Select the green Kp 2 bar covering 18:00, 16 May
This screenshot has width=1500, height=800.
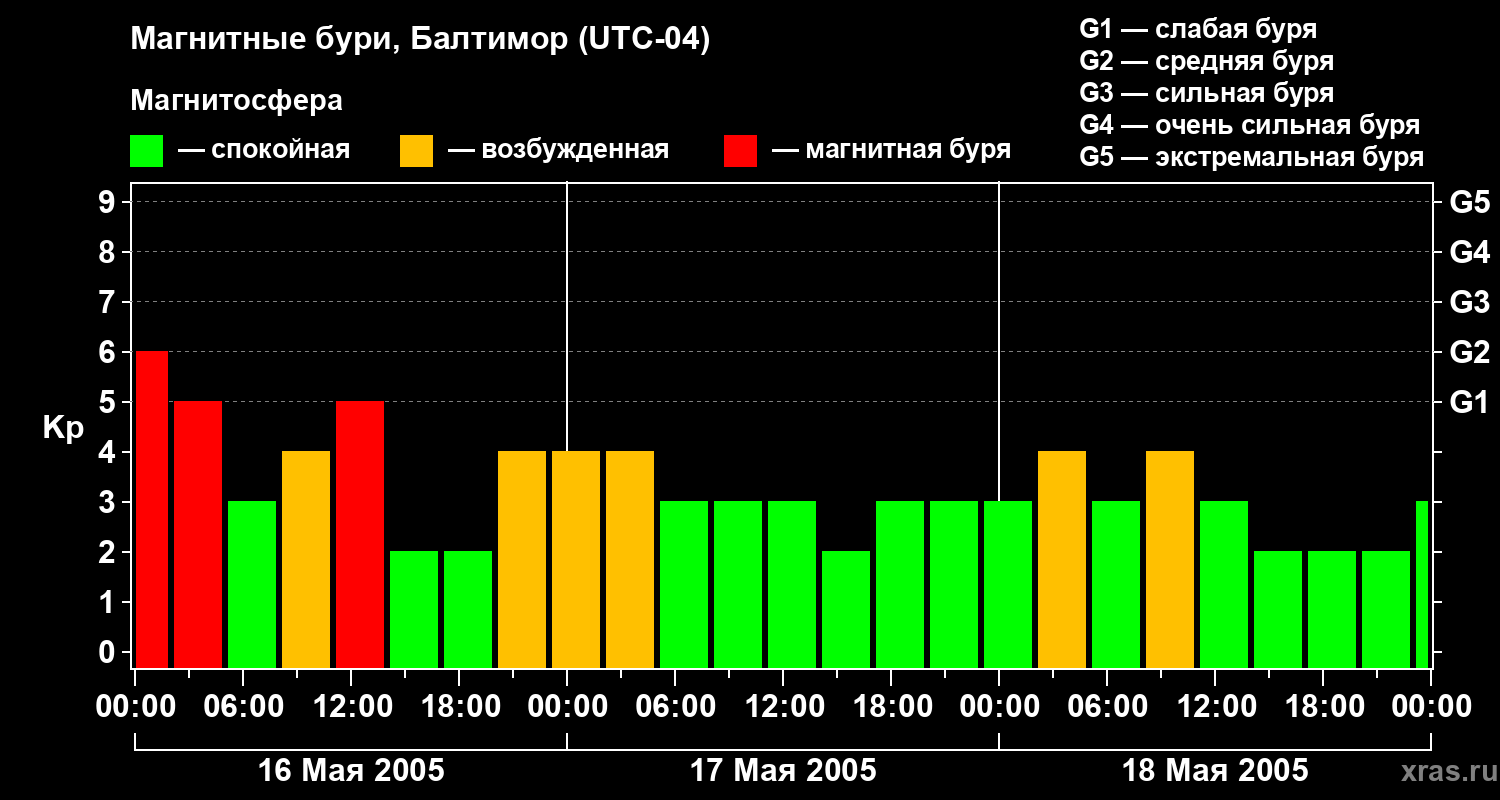(x=468, y=609)
